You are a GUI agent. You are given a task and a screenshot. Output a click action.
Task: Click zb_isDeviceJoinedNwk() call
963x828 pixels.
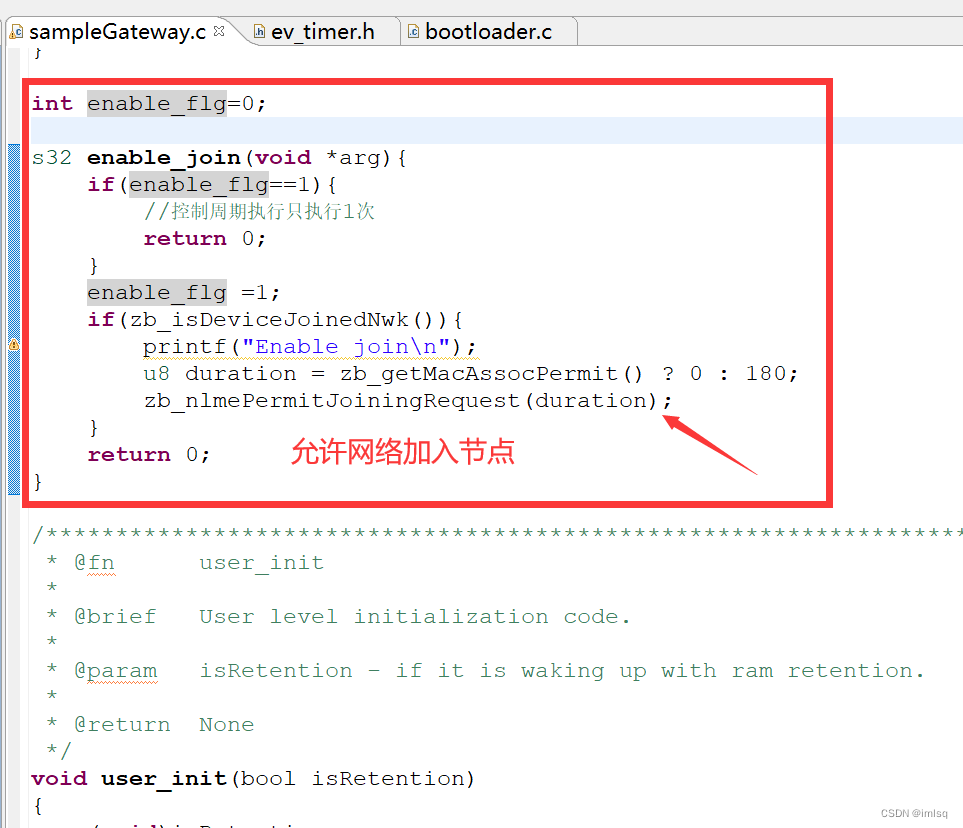[x=287, y=319]
